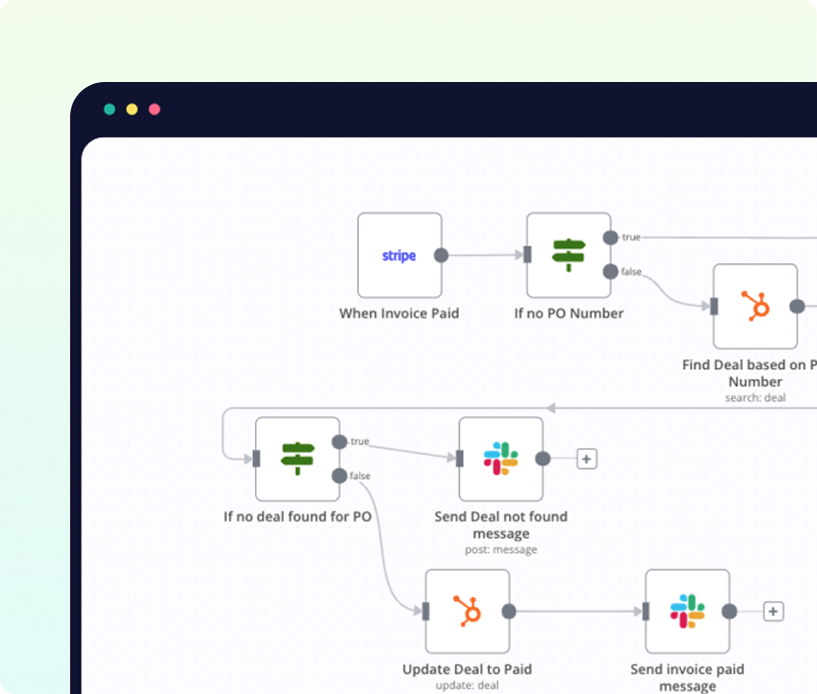This screenshot has height=694, width=817.
Task: Click the 'post: message' subtitle text
Action: click(501, 550)
